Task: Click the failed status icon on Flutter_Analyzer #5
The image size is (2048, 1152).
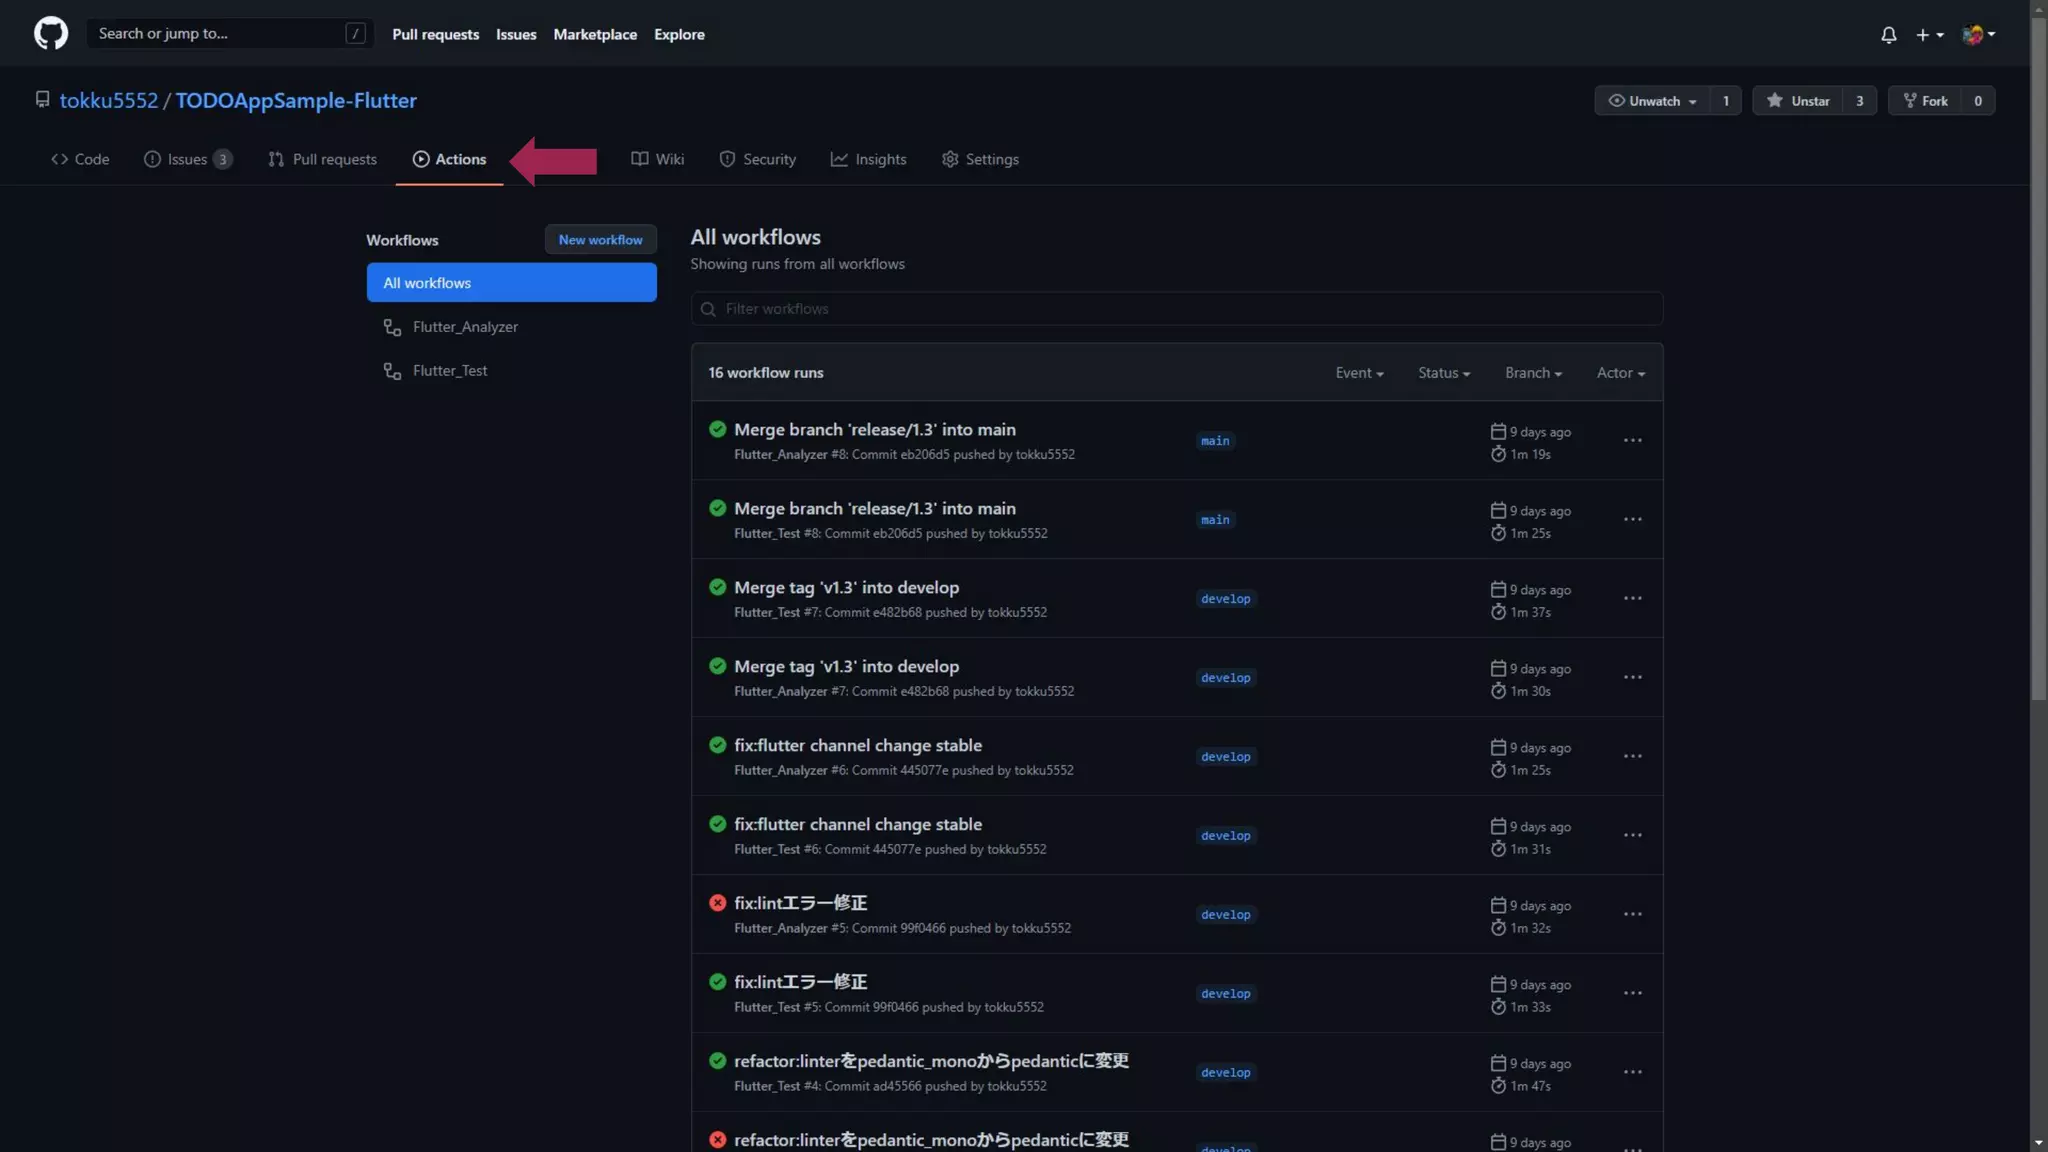Action: 717,903
